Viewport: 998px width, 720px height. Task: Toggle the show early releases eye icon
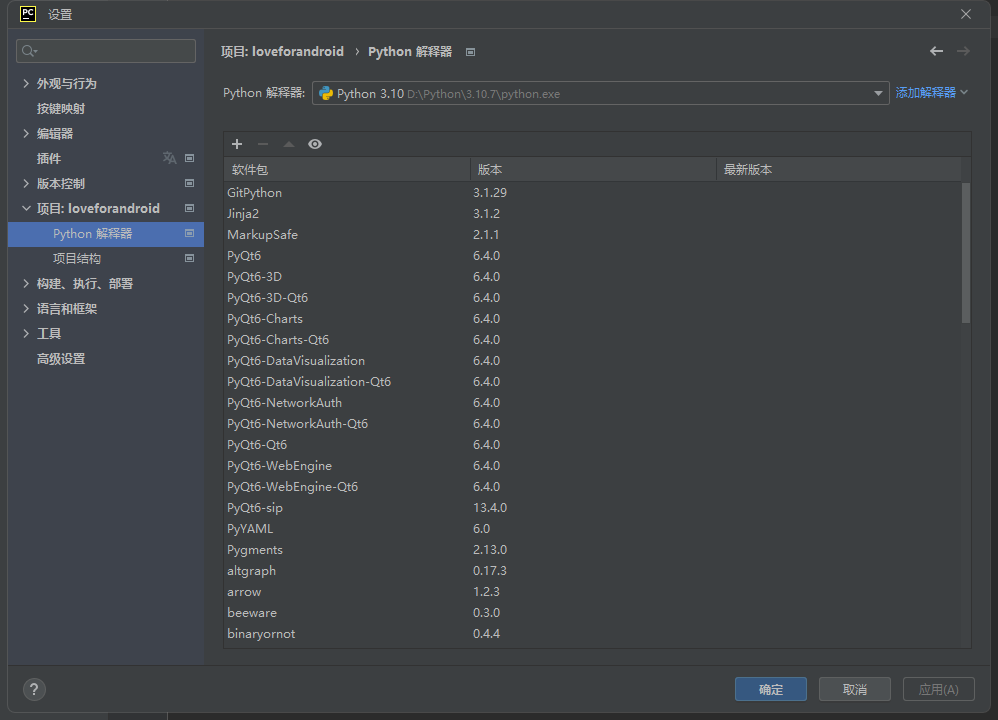pos(315,144)
